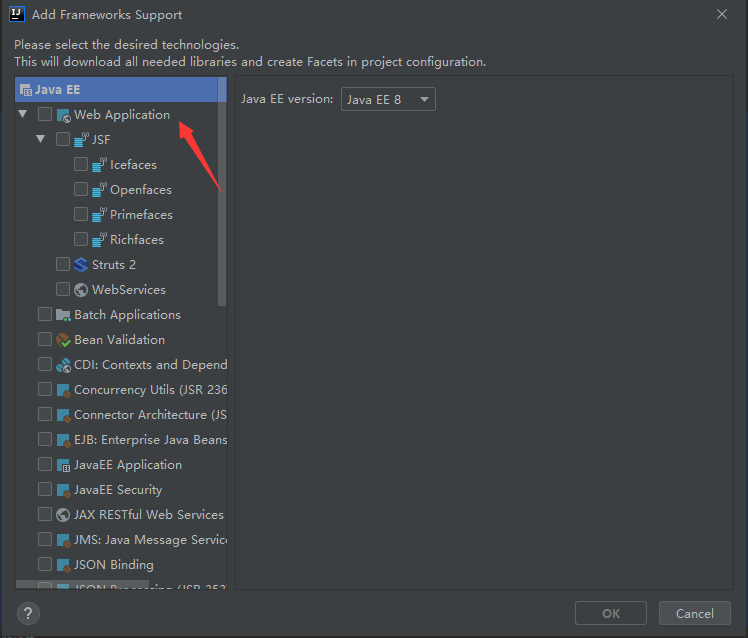Click the WebServices globe icon
The height and width of the screenshot is (638, 748).
pyautogui.click(x=82, y=290)
